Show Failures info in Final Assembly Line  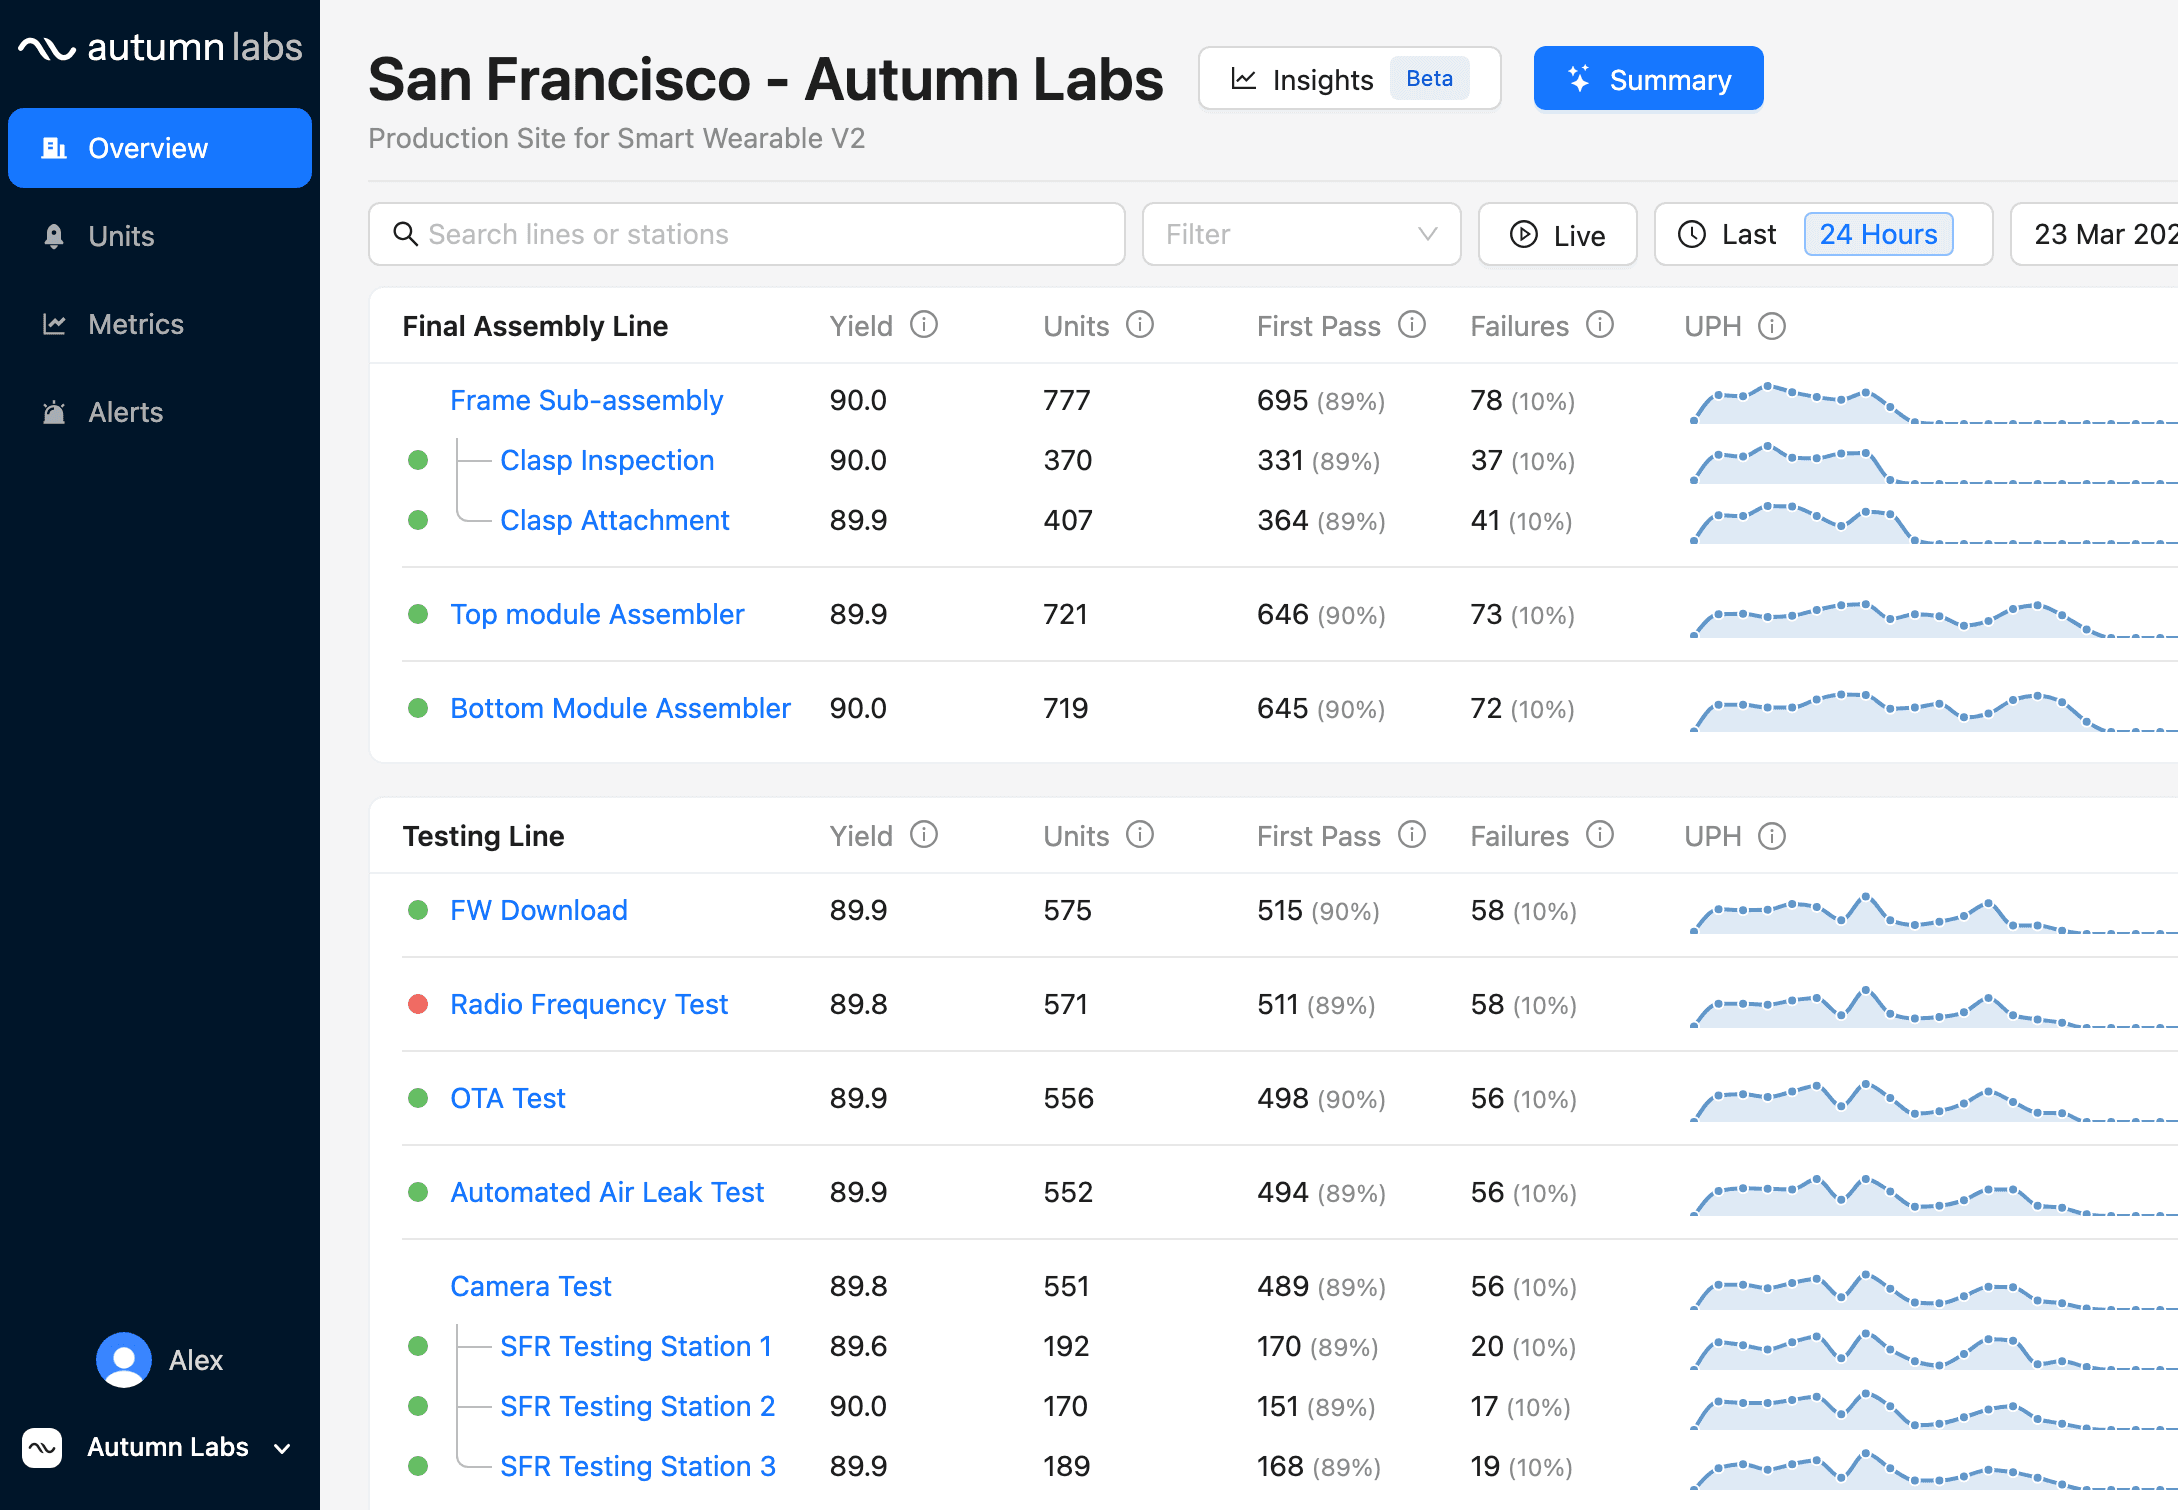(1600, 325)
